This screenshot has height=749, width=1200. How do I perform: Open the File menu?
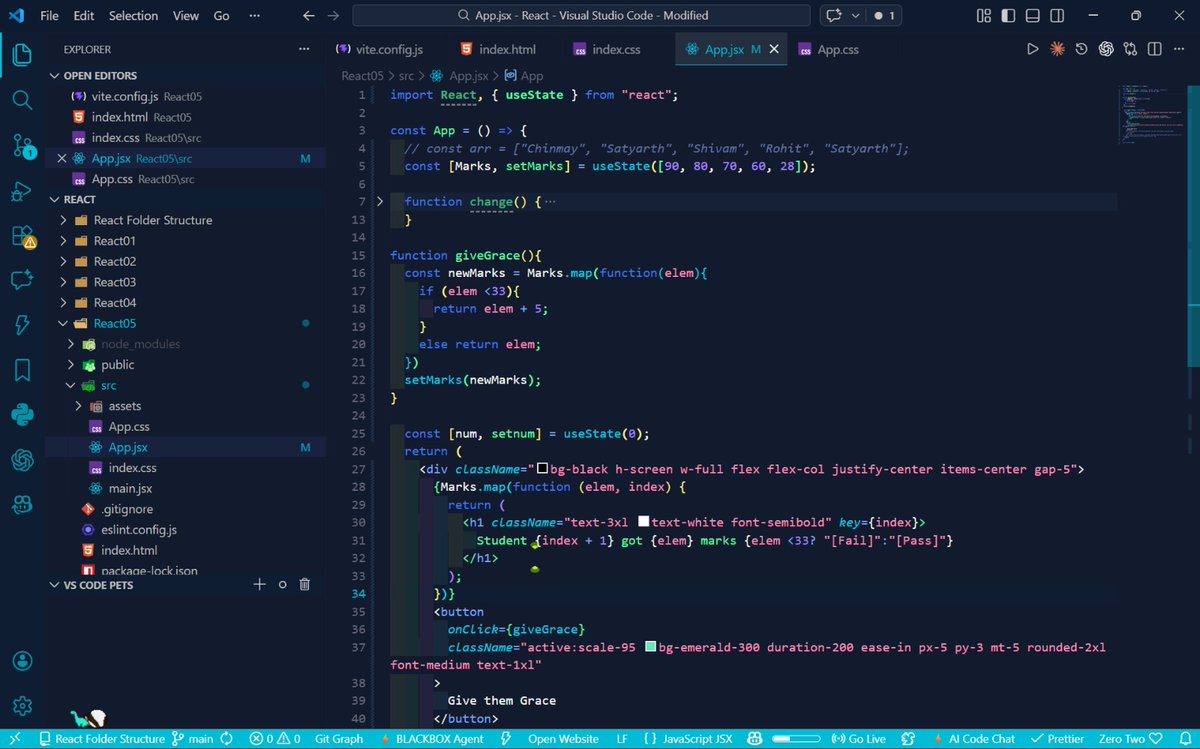(x=50, y=16)
